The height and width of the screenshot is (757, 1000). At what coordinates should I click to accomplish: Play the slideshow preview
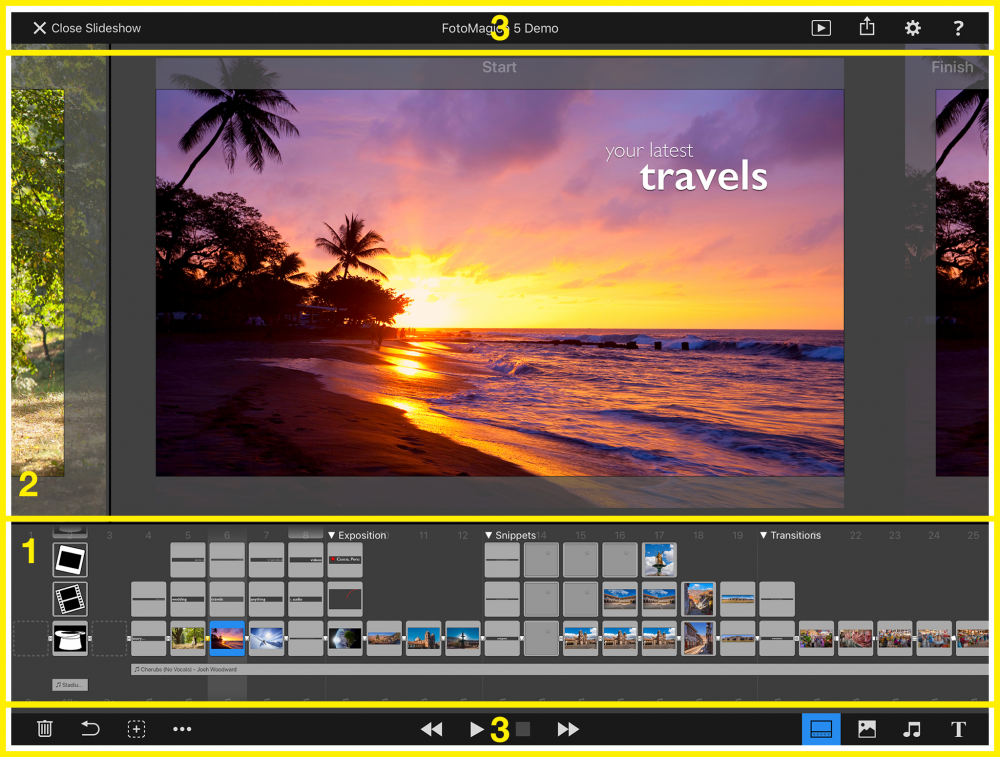pos(476,729)
